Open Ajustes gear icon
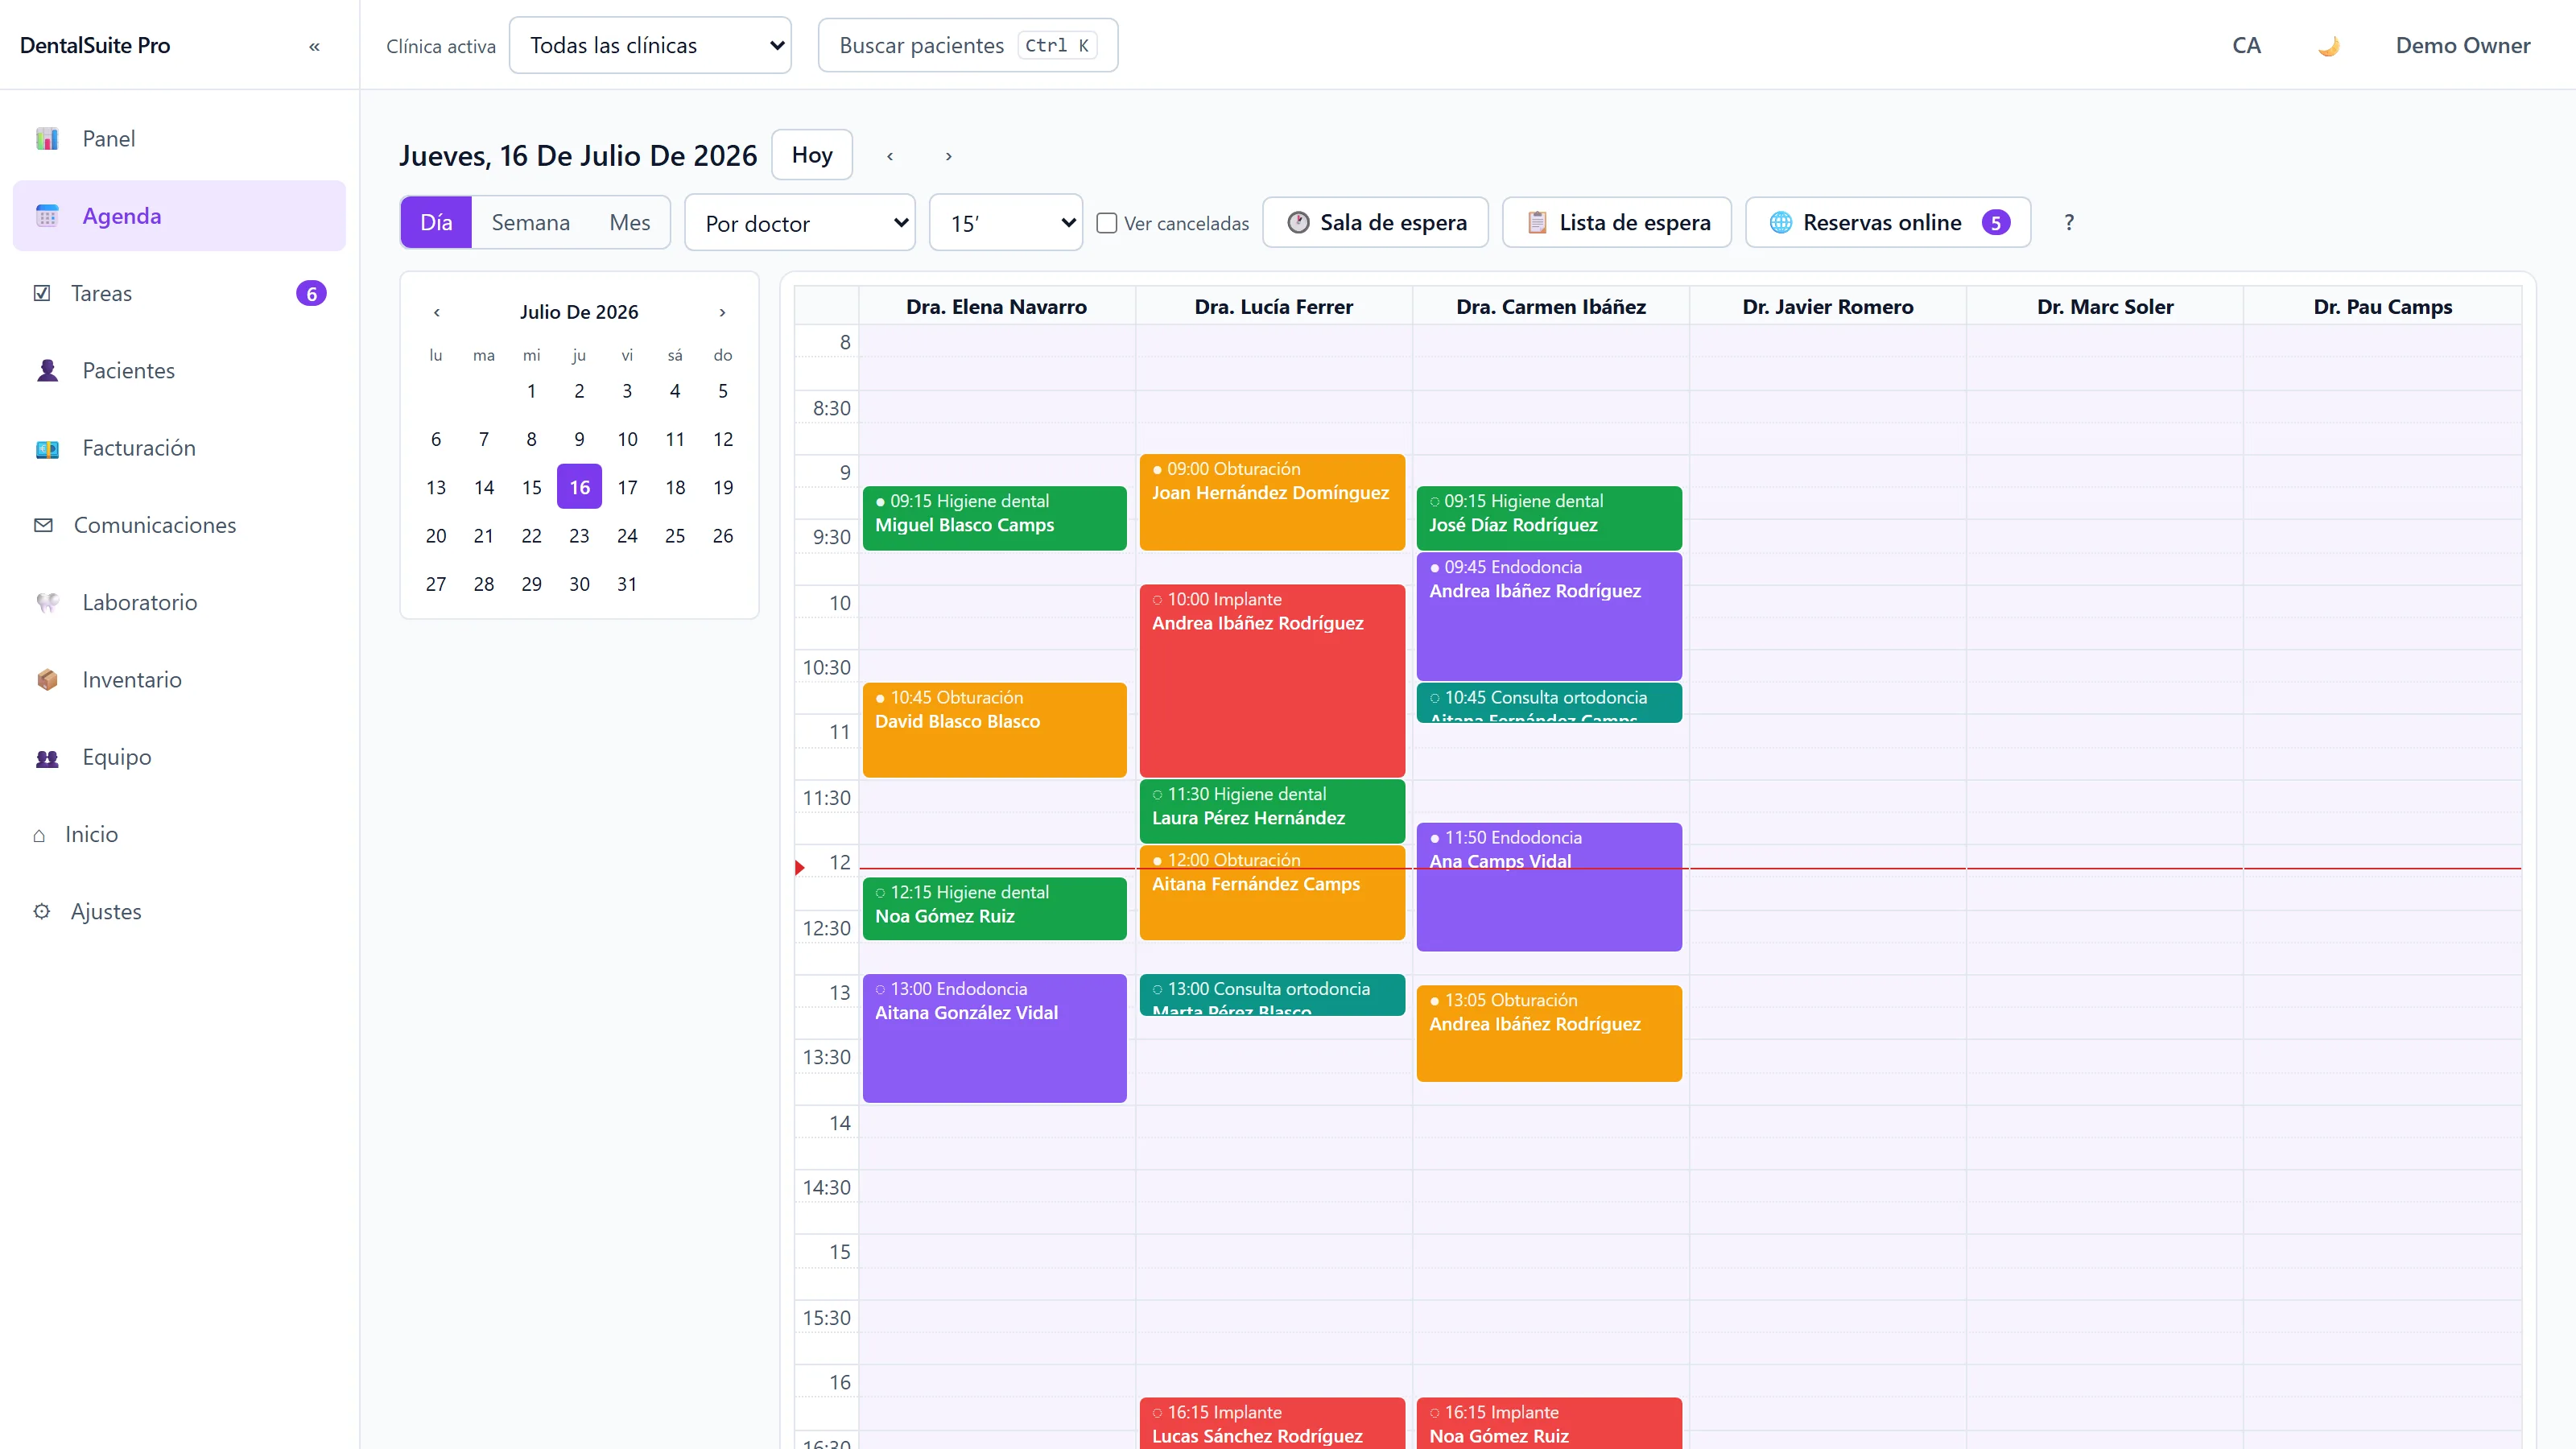 point(42,912)
